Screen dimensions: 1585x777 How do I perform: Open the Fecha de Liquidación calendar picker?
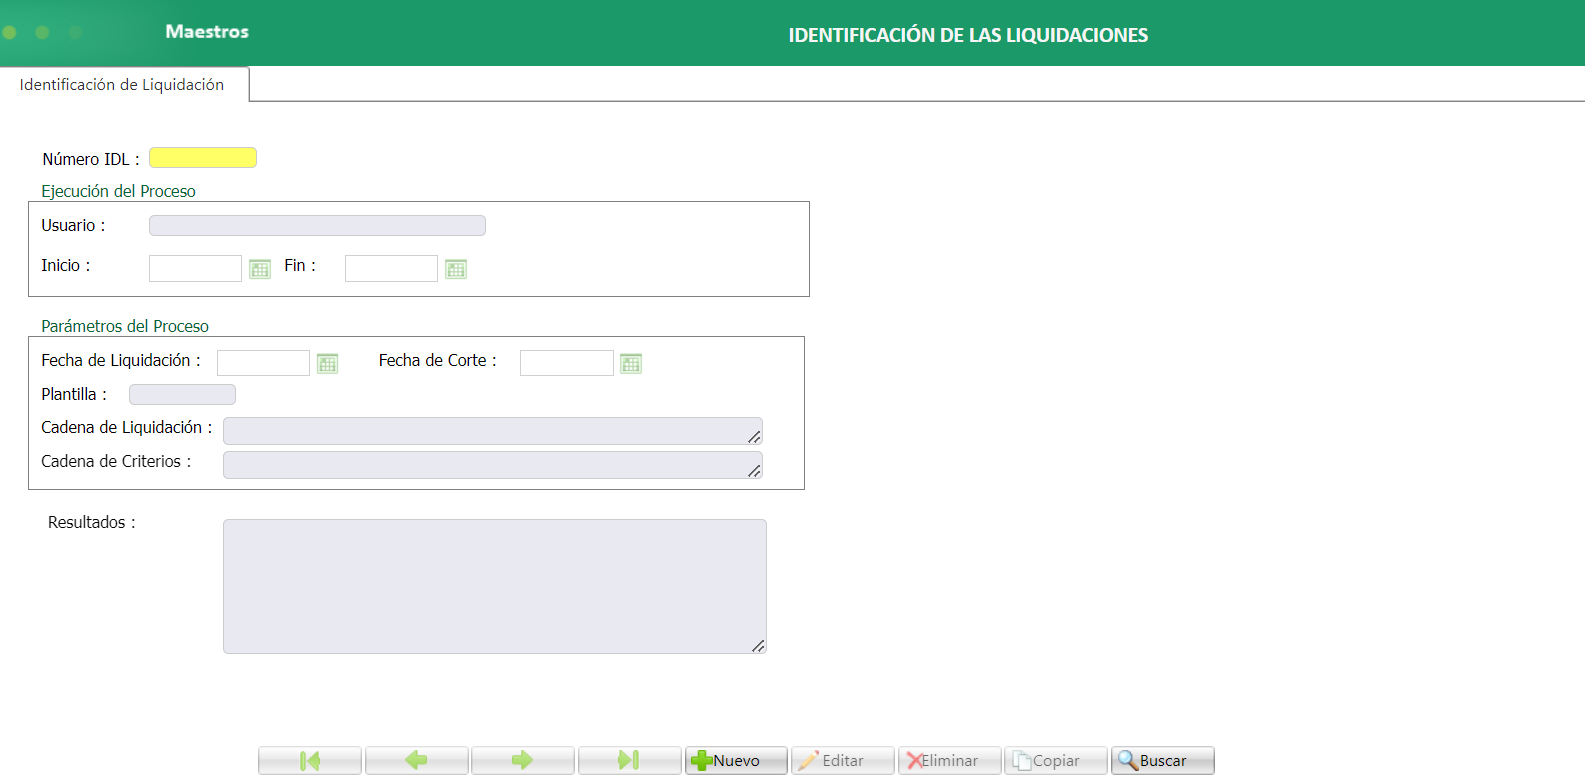pos(327,363)
